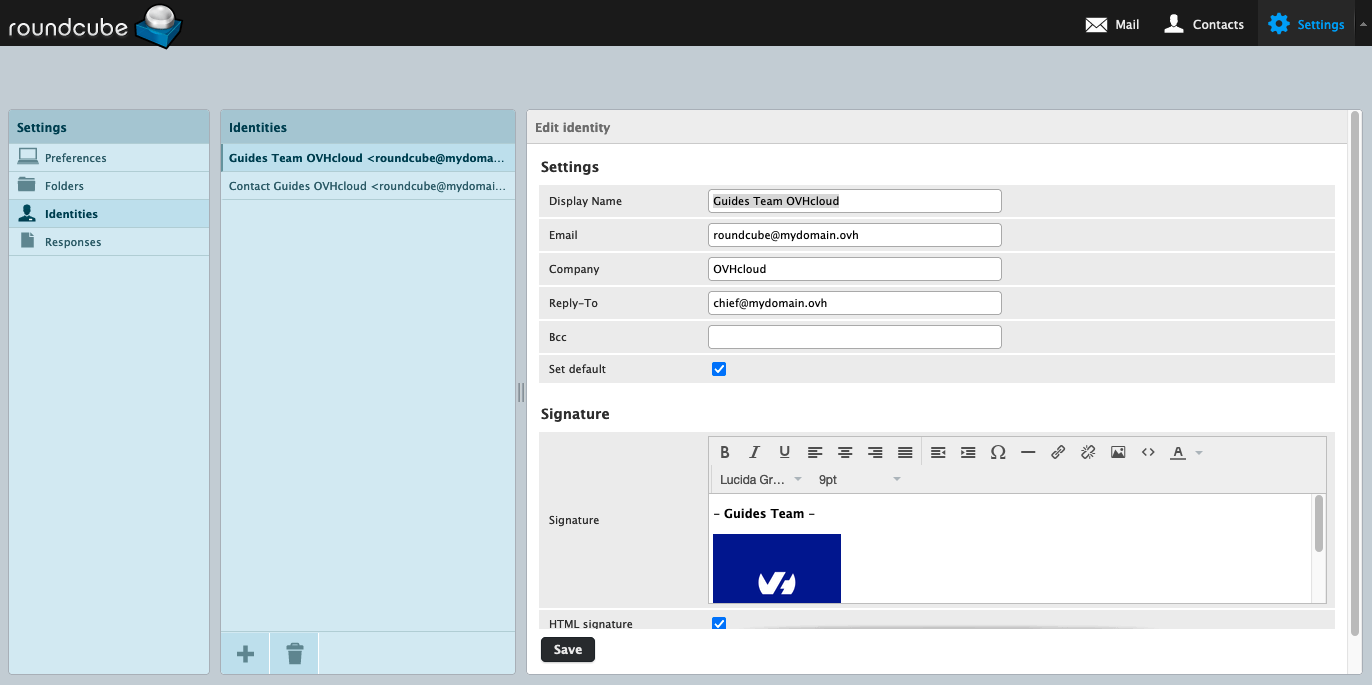Image resolution: width=1372 pixels, height=685 pixels.
Task: Open Contacts from the top bar
Action: pyautogui.click(x=1204, y=24)
